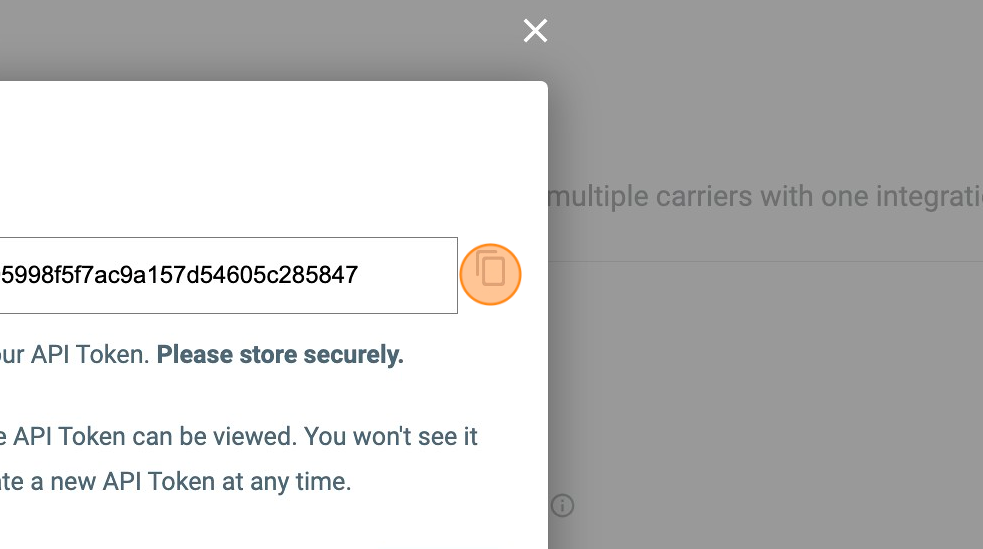Focus the API token text field
Image resolution: width=983 pixels, height=549 pixels.
click(x=228, y=275)
